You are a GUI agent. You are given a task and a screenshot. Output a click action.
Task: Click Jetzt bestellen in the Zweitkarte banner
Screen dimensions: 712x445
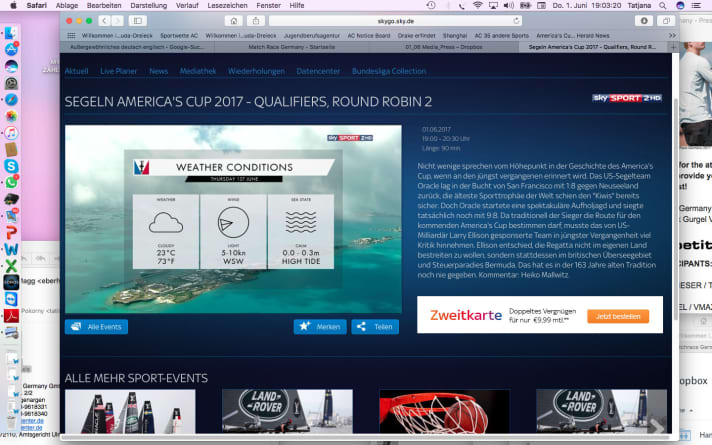pos(618,316)
